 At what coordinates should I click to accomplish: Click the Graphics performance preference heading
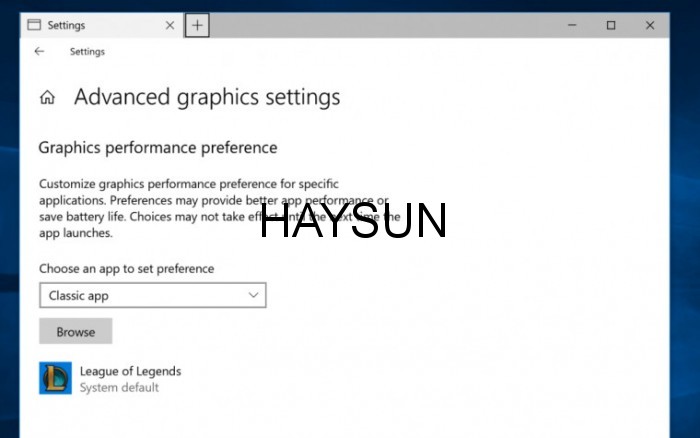pyautogui.click(x=157, y=148)
